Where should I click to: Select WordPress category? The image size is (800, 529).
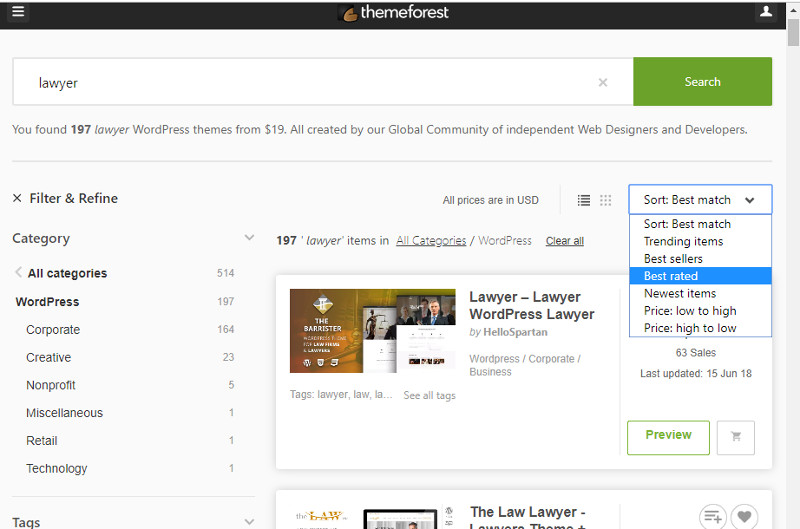(47, 301)
